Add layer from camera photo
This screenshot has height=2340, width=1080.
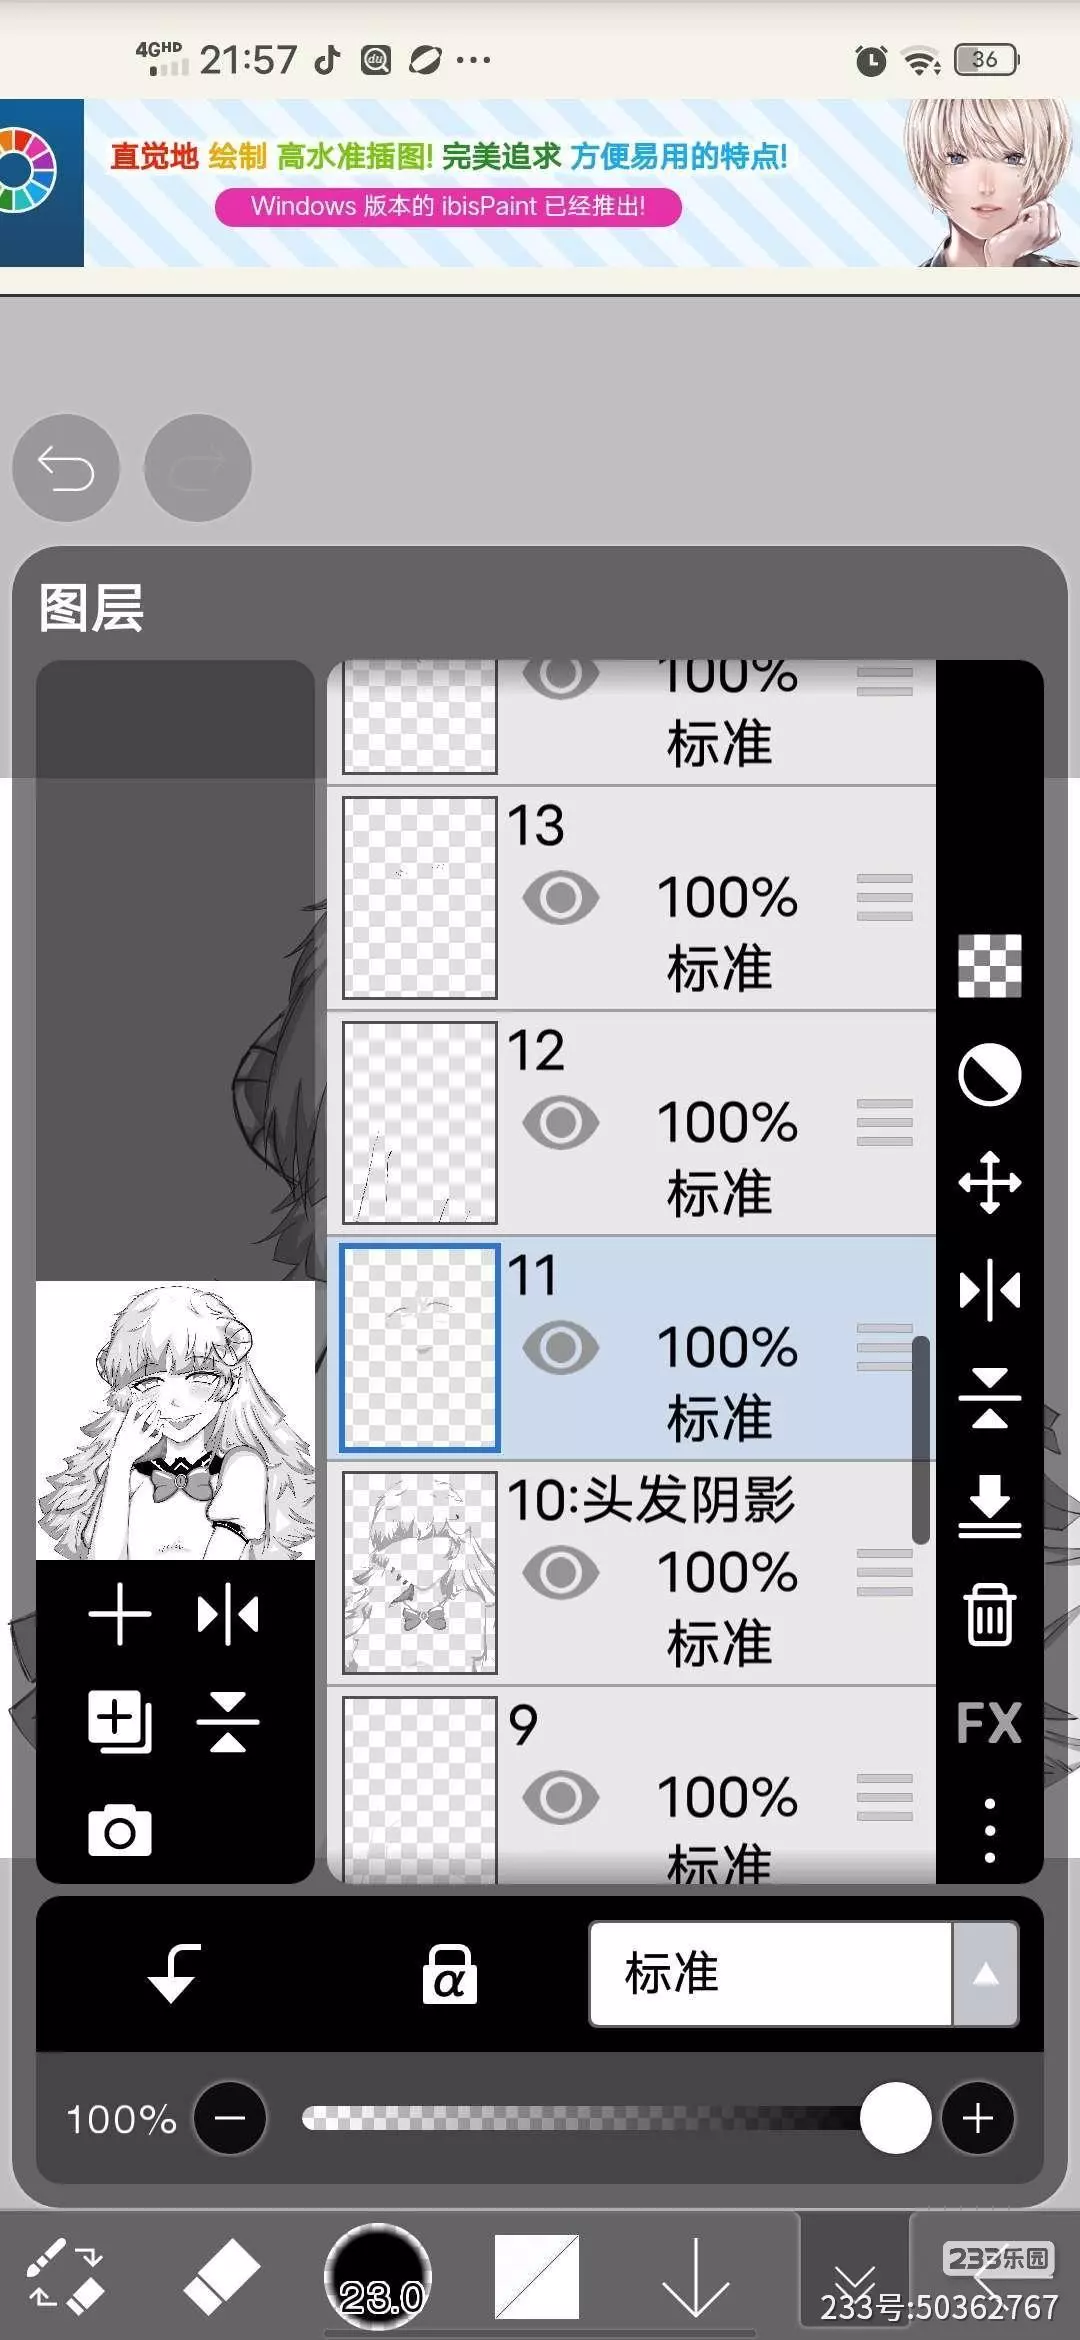tap(120, 1831)
